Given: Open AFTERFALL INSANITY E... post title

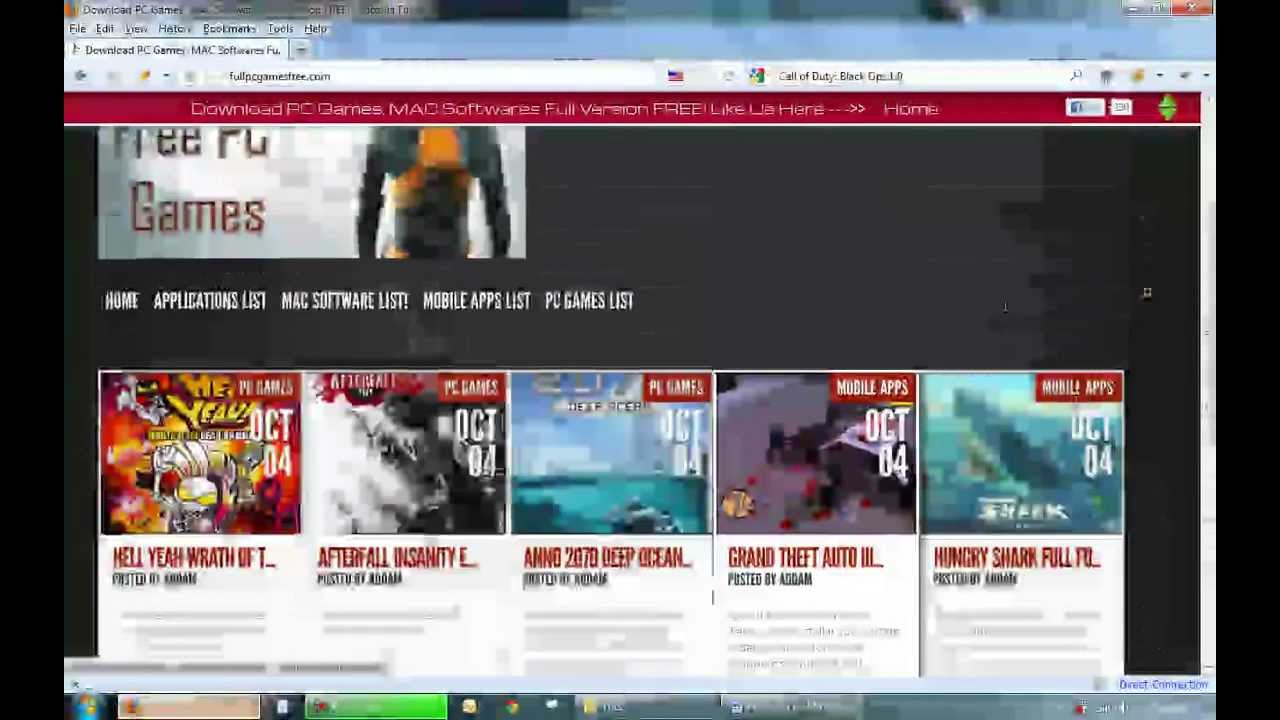Looking at the screenshot, I should [x=397, y=558].
